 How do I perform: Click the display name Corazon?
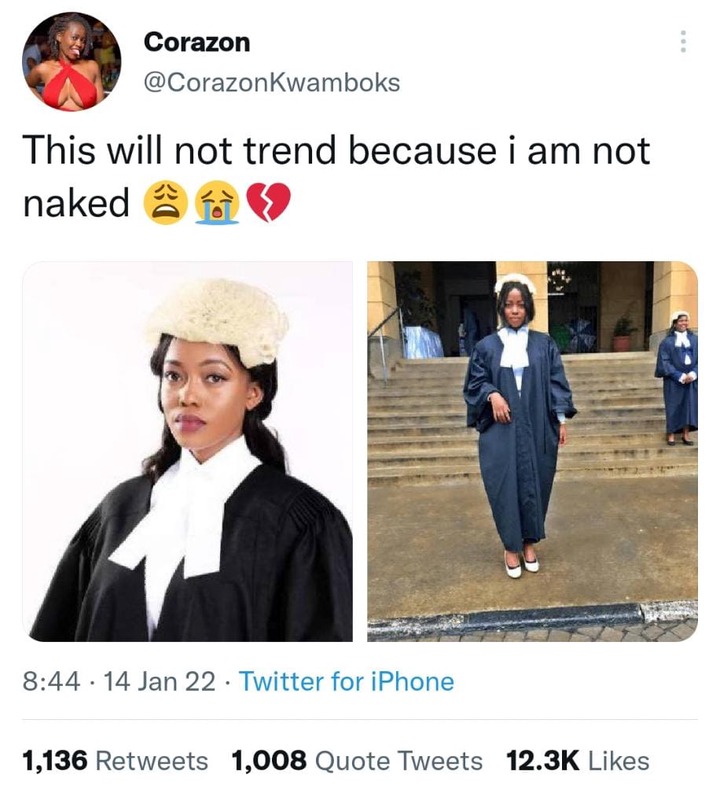pos(197,42)
